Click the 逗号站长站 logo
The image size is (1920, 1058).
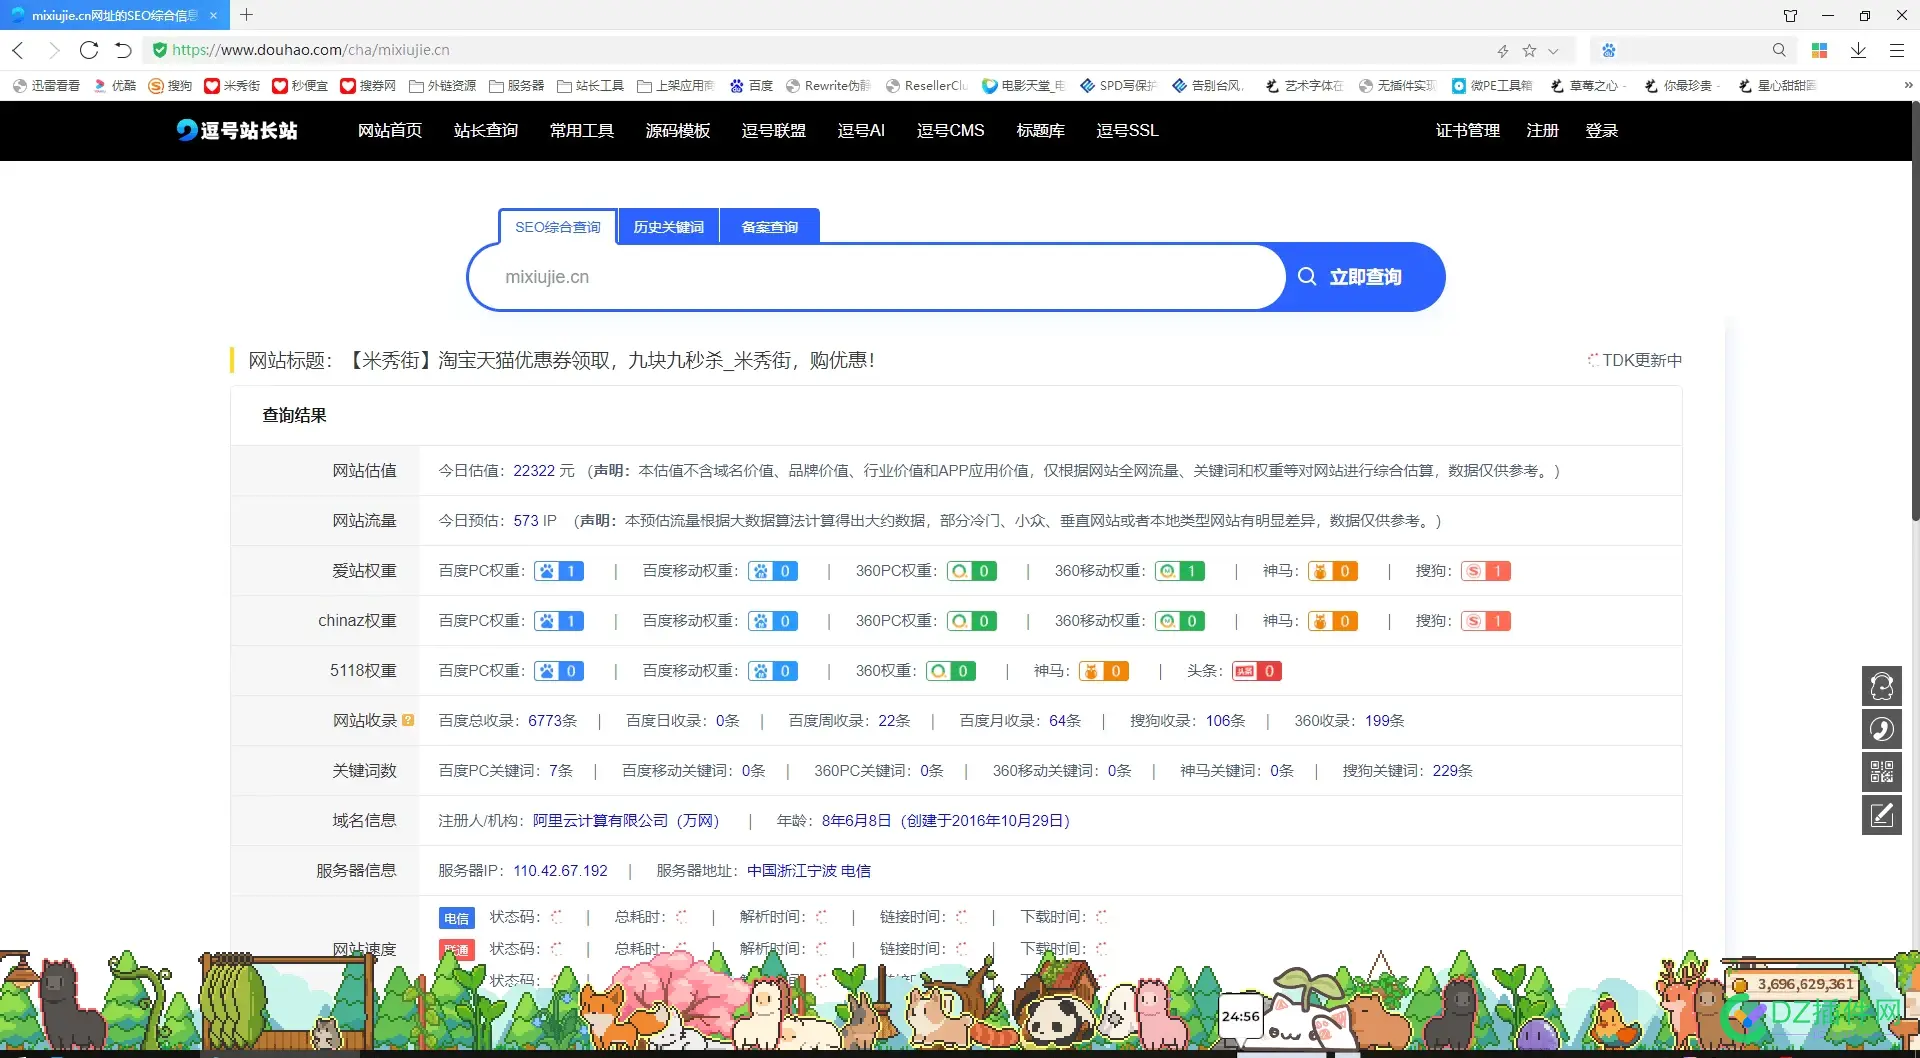point(236,131)
